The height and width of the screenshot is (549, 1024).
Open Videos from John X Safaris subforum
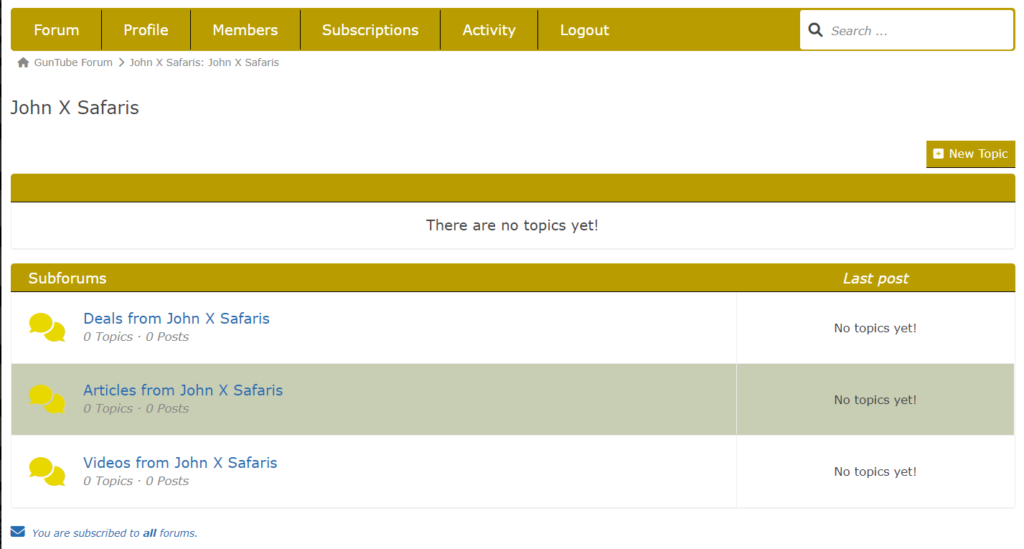point(180,463)
